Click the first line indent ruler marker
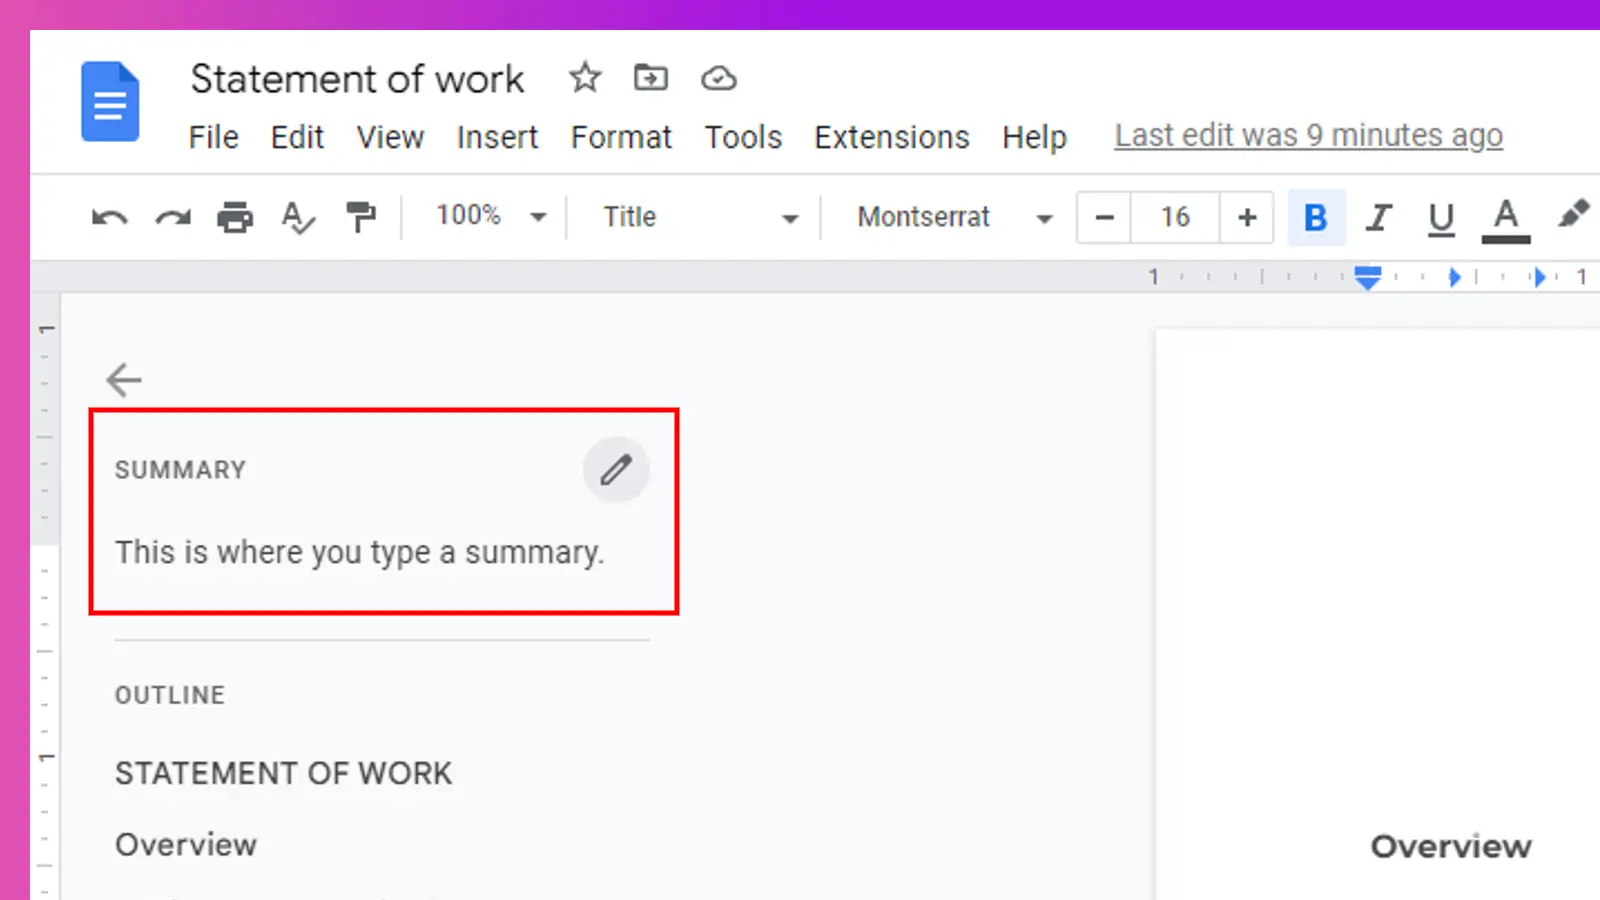 pos(1367,271)
